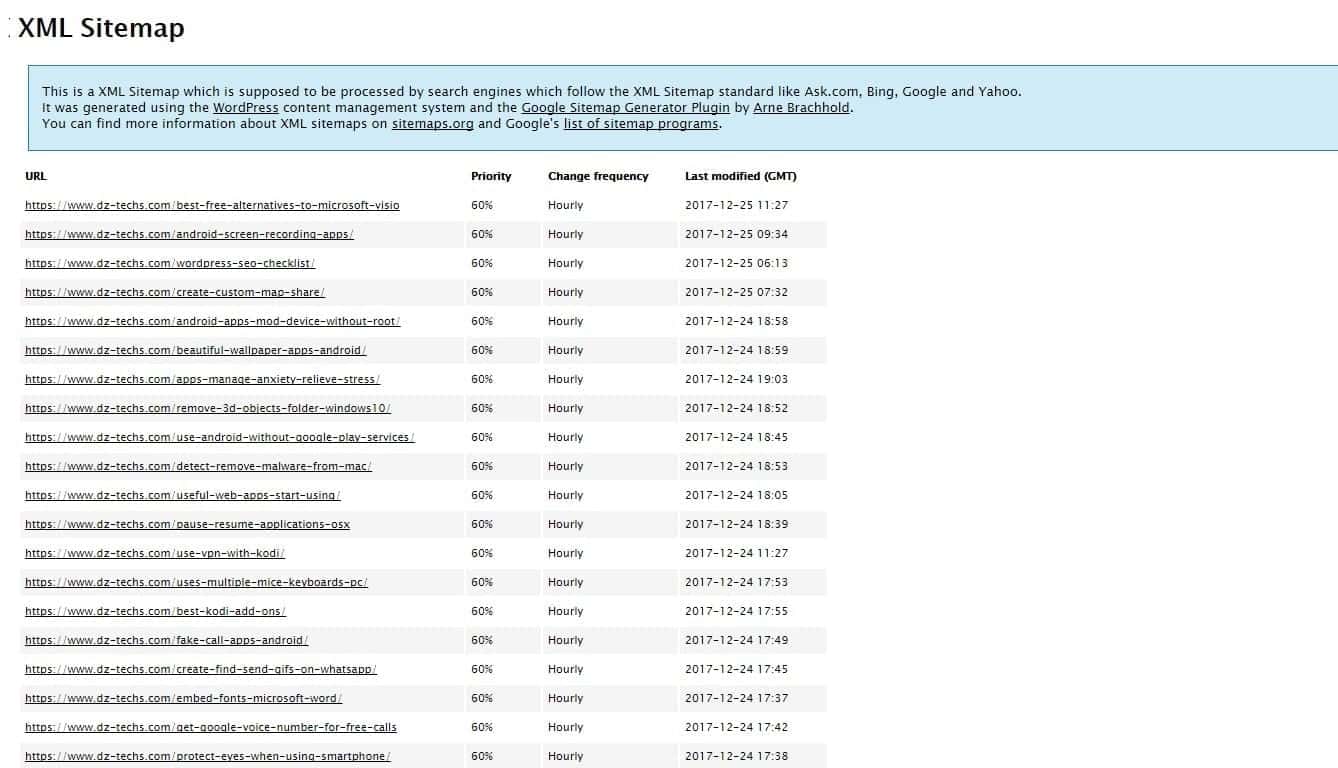Select date 2017-12-24 18:05

point(736,495)
